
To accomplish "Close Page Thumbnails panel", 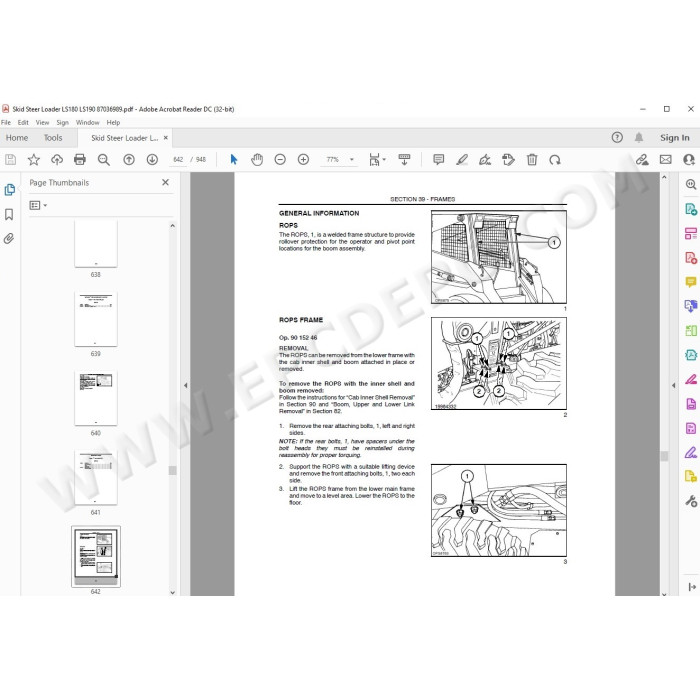I will coord(165,182).
